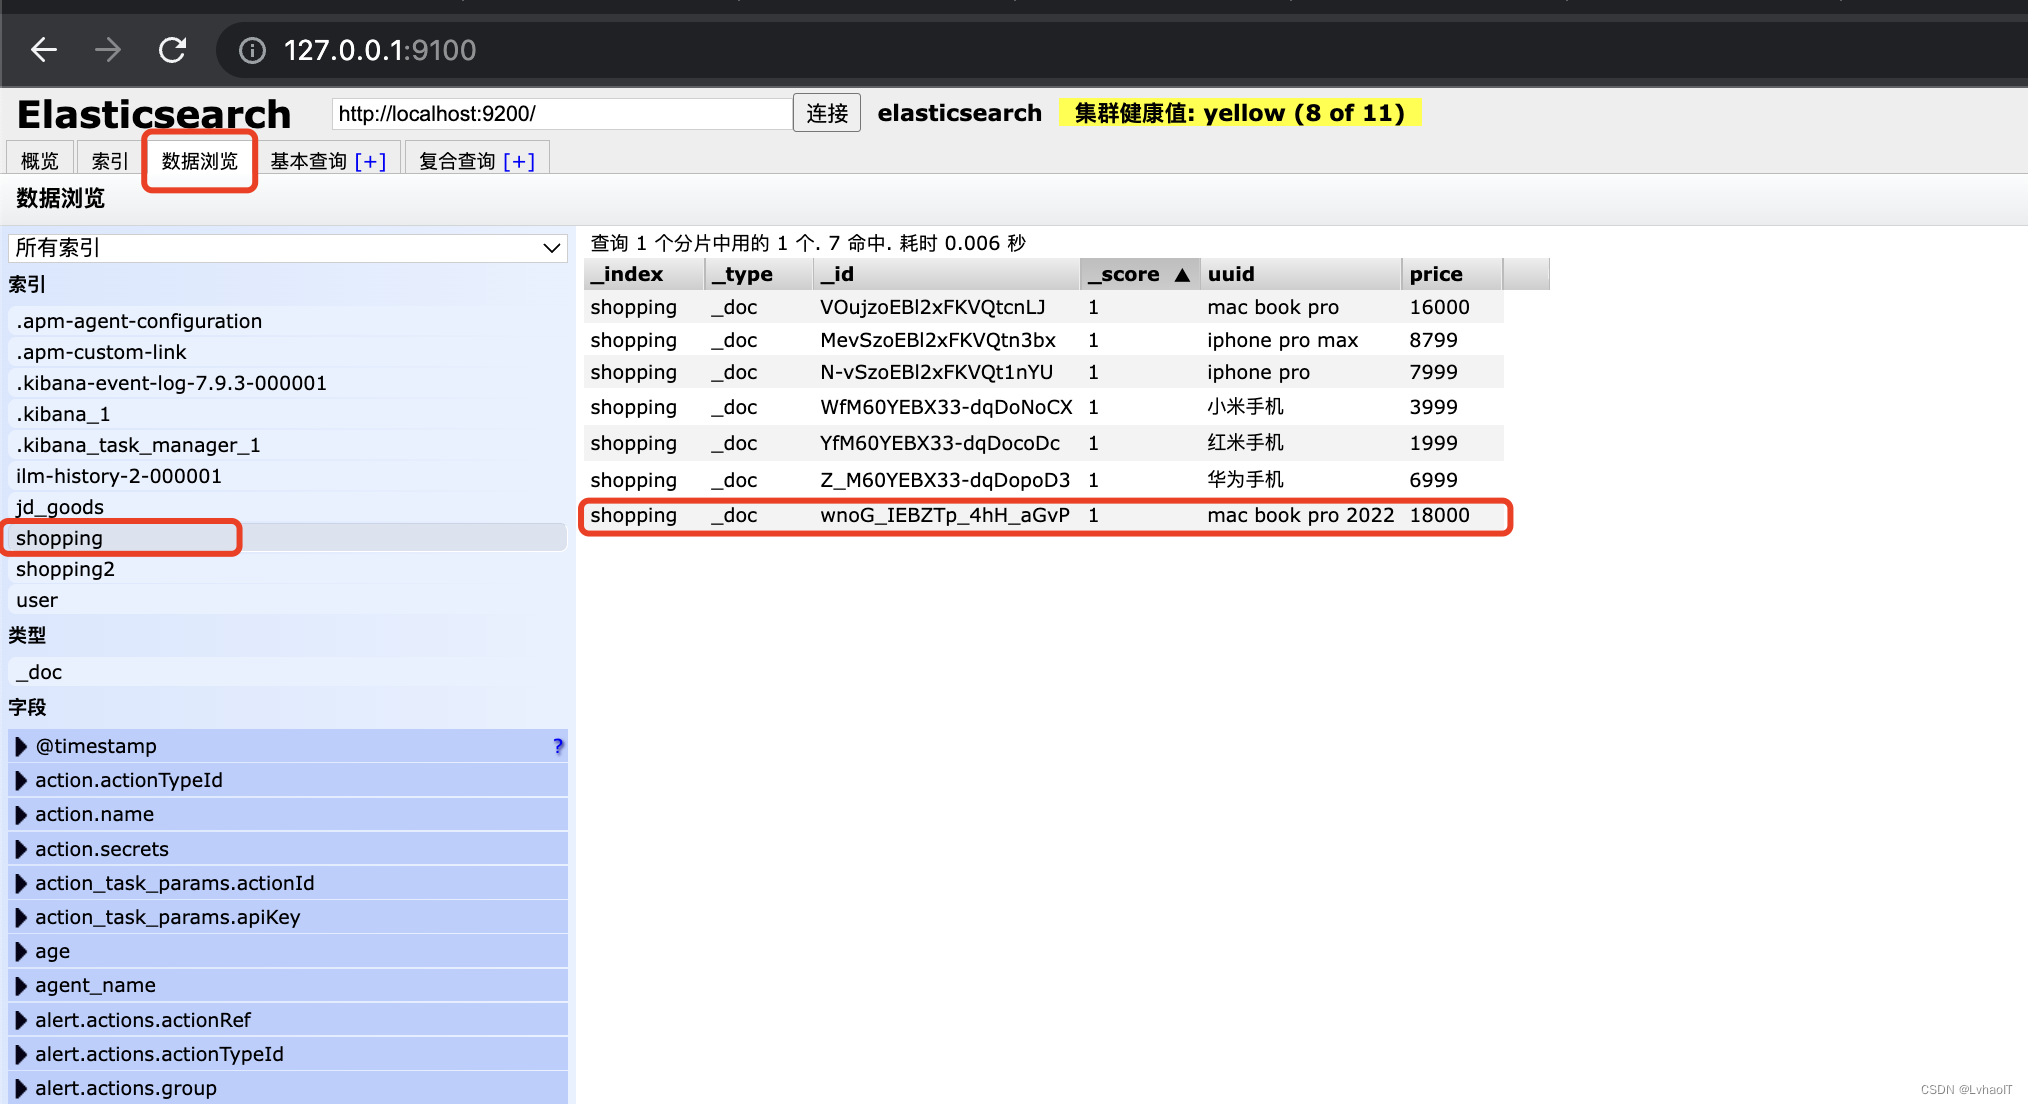Open the 所有索引 index dropdown
The width and height of the screenshot is (2028, 1104).
(x=288, y=248)
